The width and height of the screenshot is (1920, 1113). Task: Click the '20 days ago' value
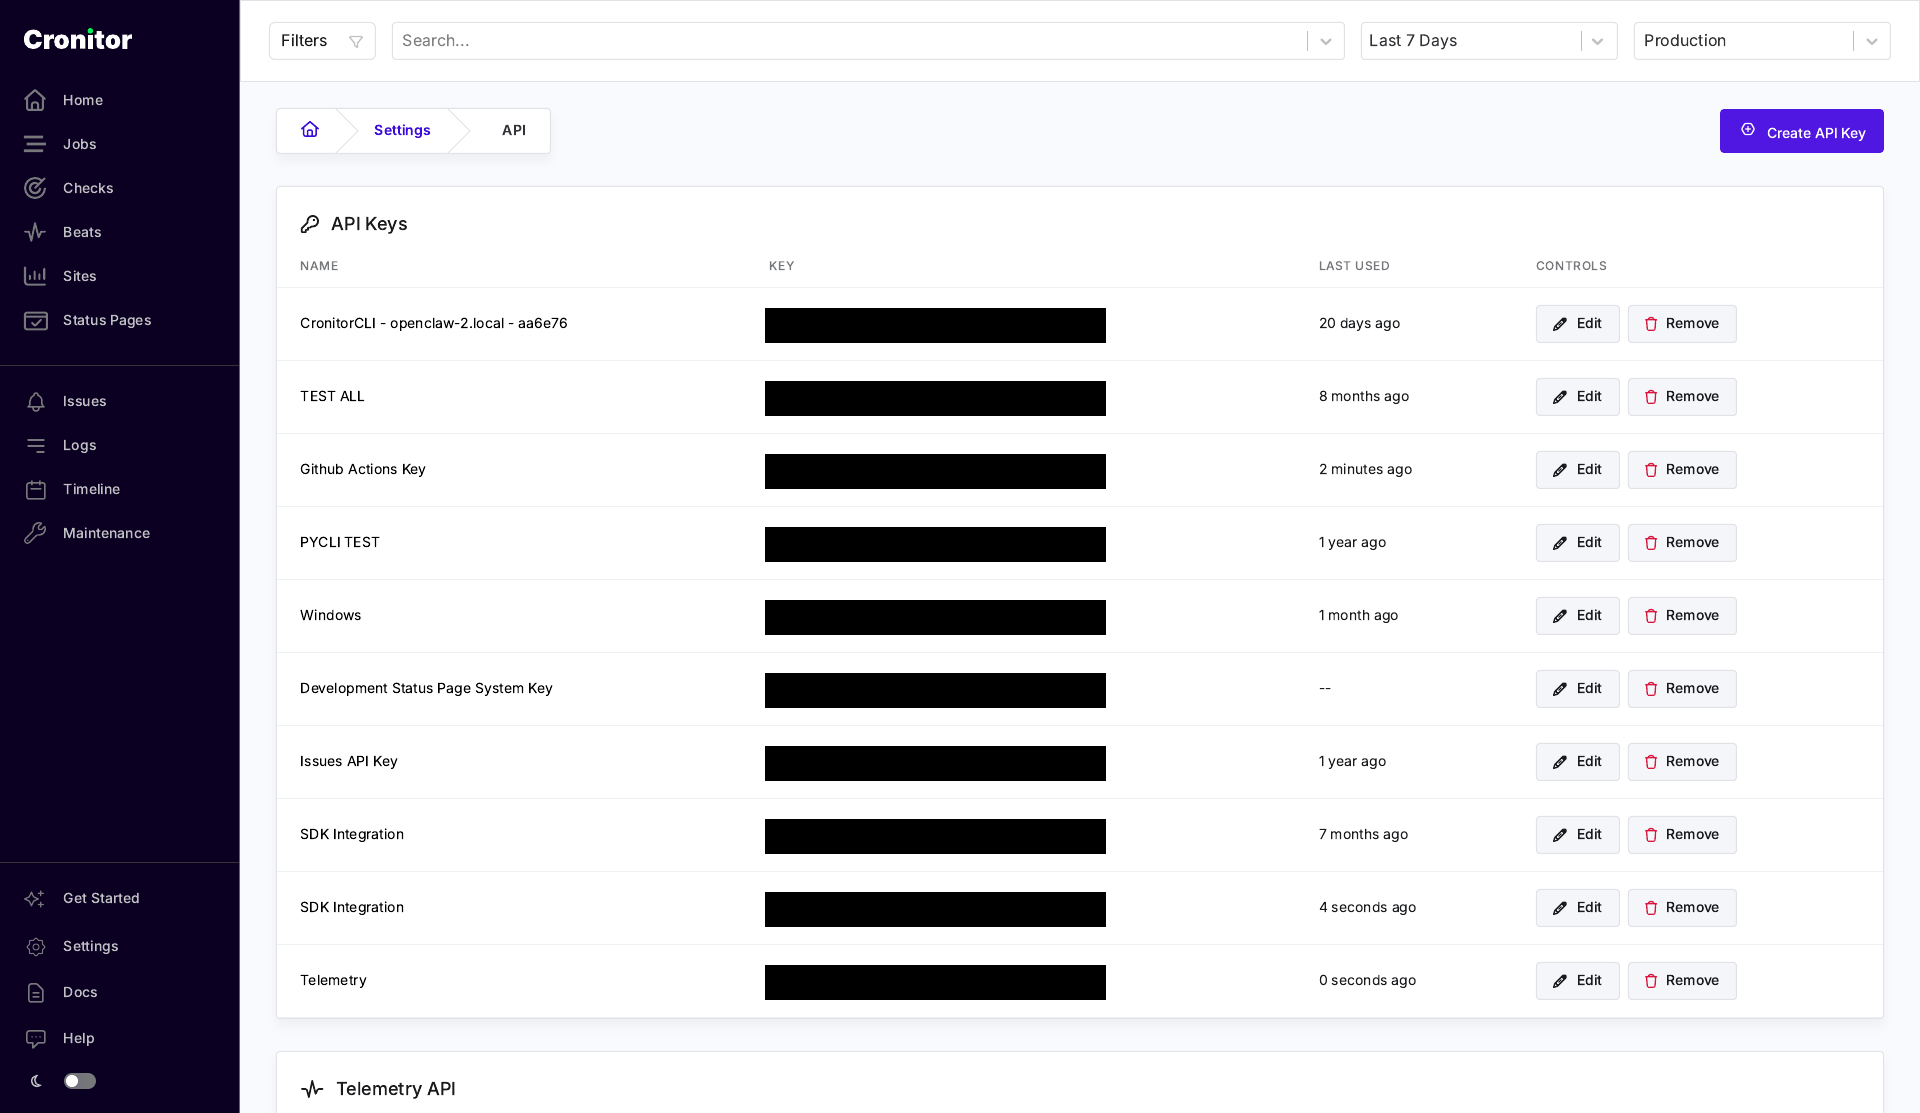click(1359, 323)
